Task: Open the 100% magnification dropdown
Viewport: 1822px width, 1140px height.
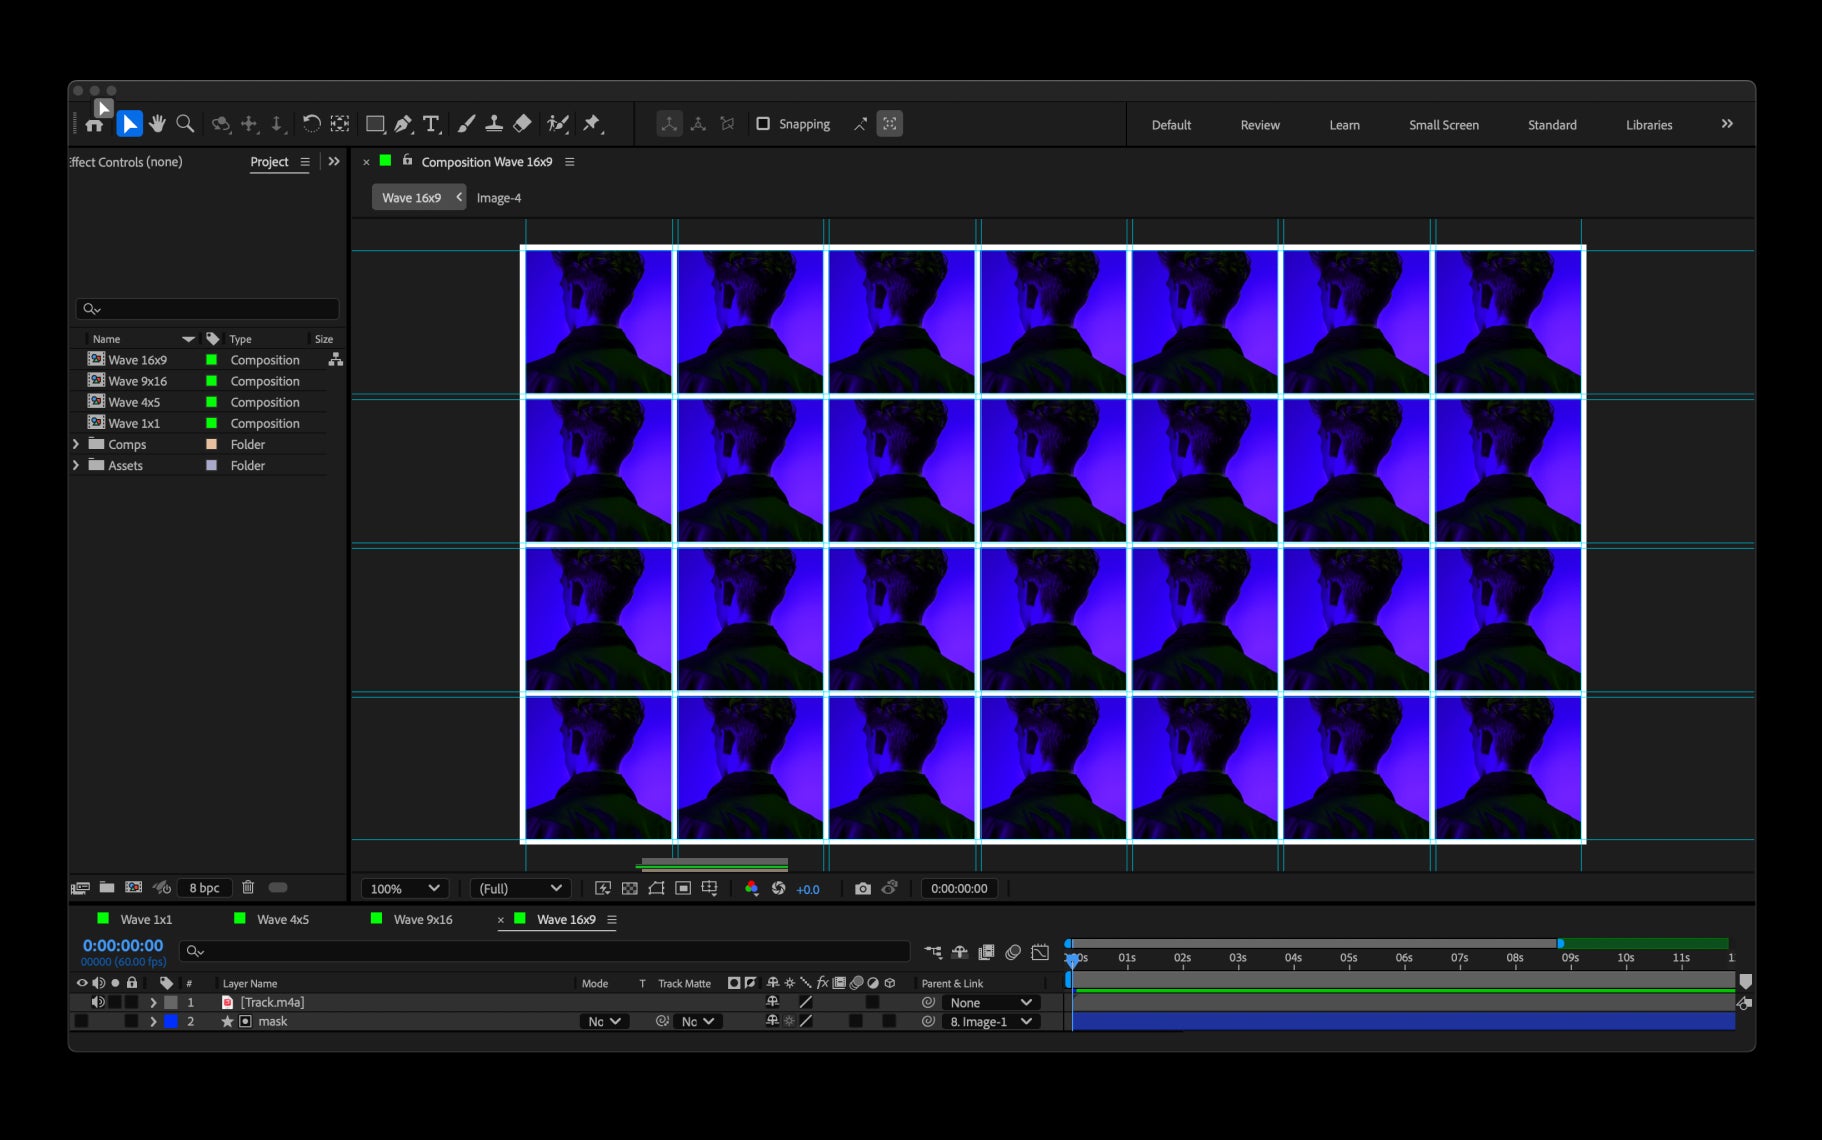Action: coord(404,888)
